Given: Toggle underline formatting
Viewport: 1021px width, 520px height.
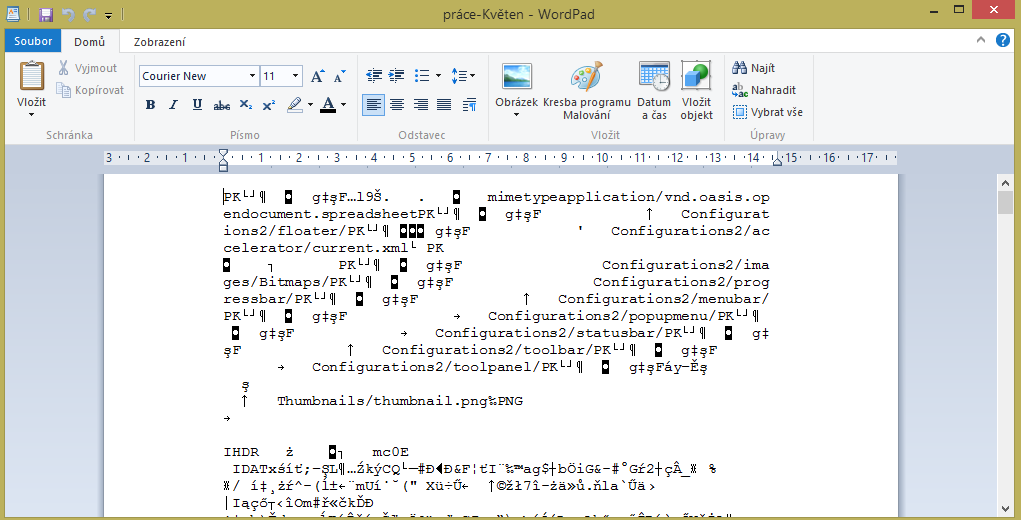Looking at the screenshot, I should (197, 105).
